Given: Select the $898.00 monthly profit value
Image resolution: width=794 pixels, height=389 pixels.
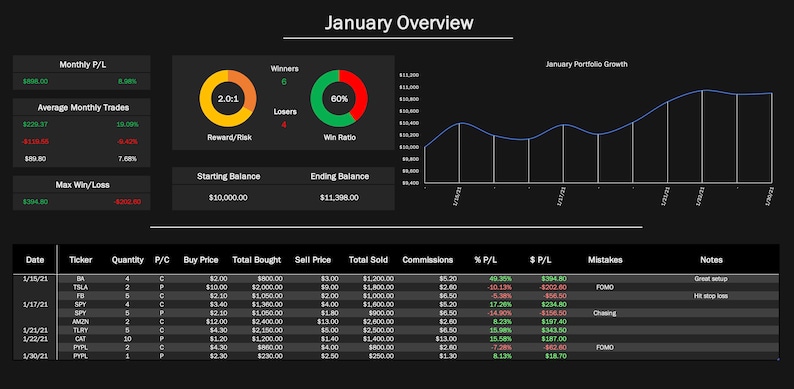Looking at the screenshot, I should [35, 81].
